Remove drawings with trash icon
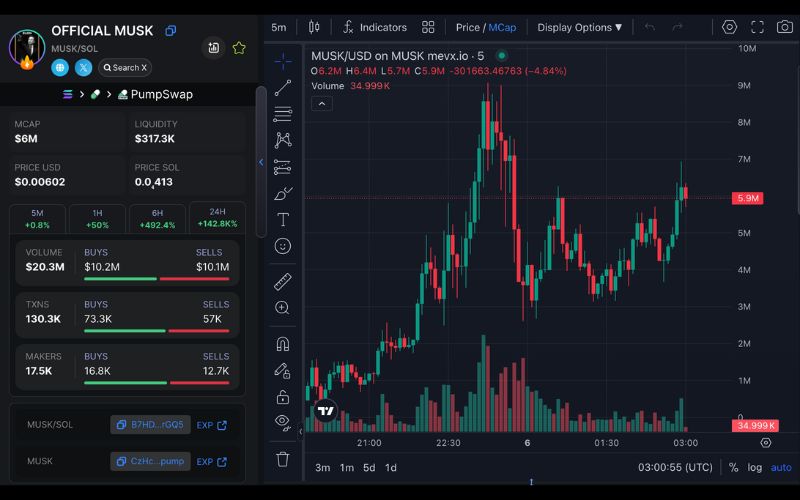The width and height of the screenshot is (800, 500). tap(283, 459)
